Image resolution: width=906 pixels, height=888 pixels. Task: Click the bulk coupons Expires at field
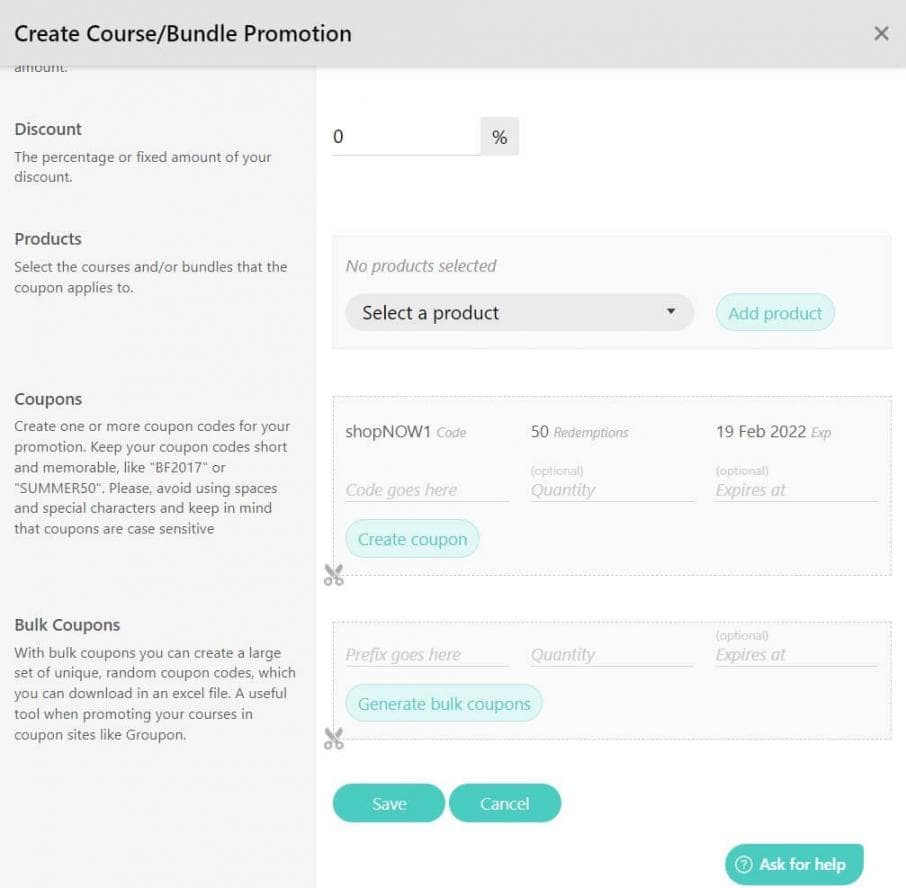point(796,655)
